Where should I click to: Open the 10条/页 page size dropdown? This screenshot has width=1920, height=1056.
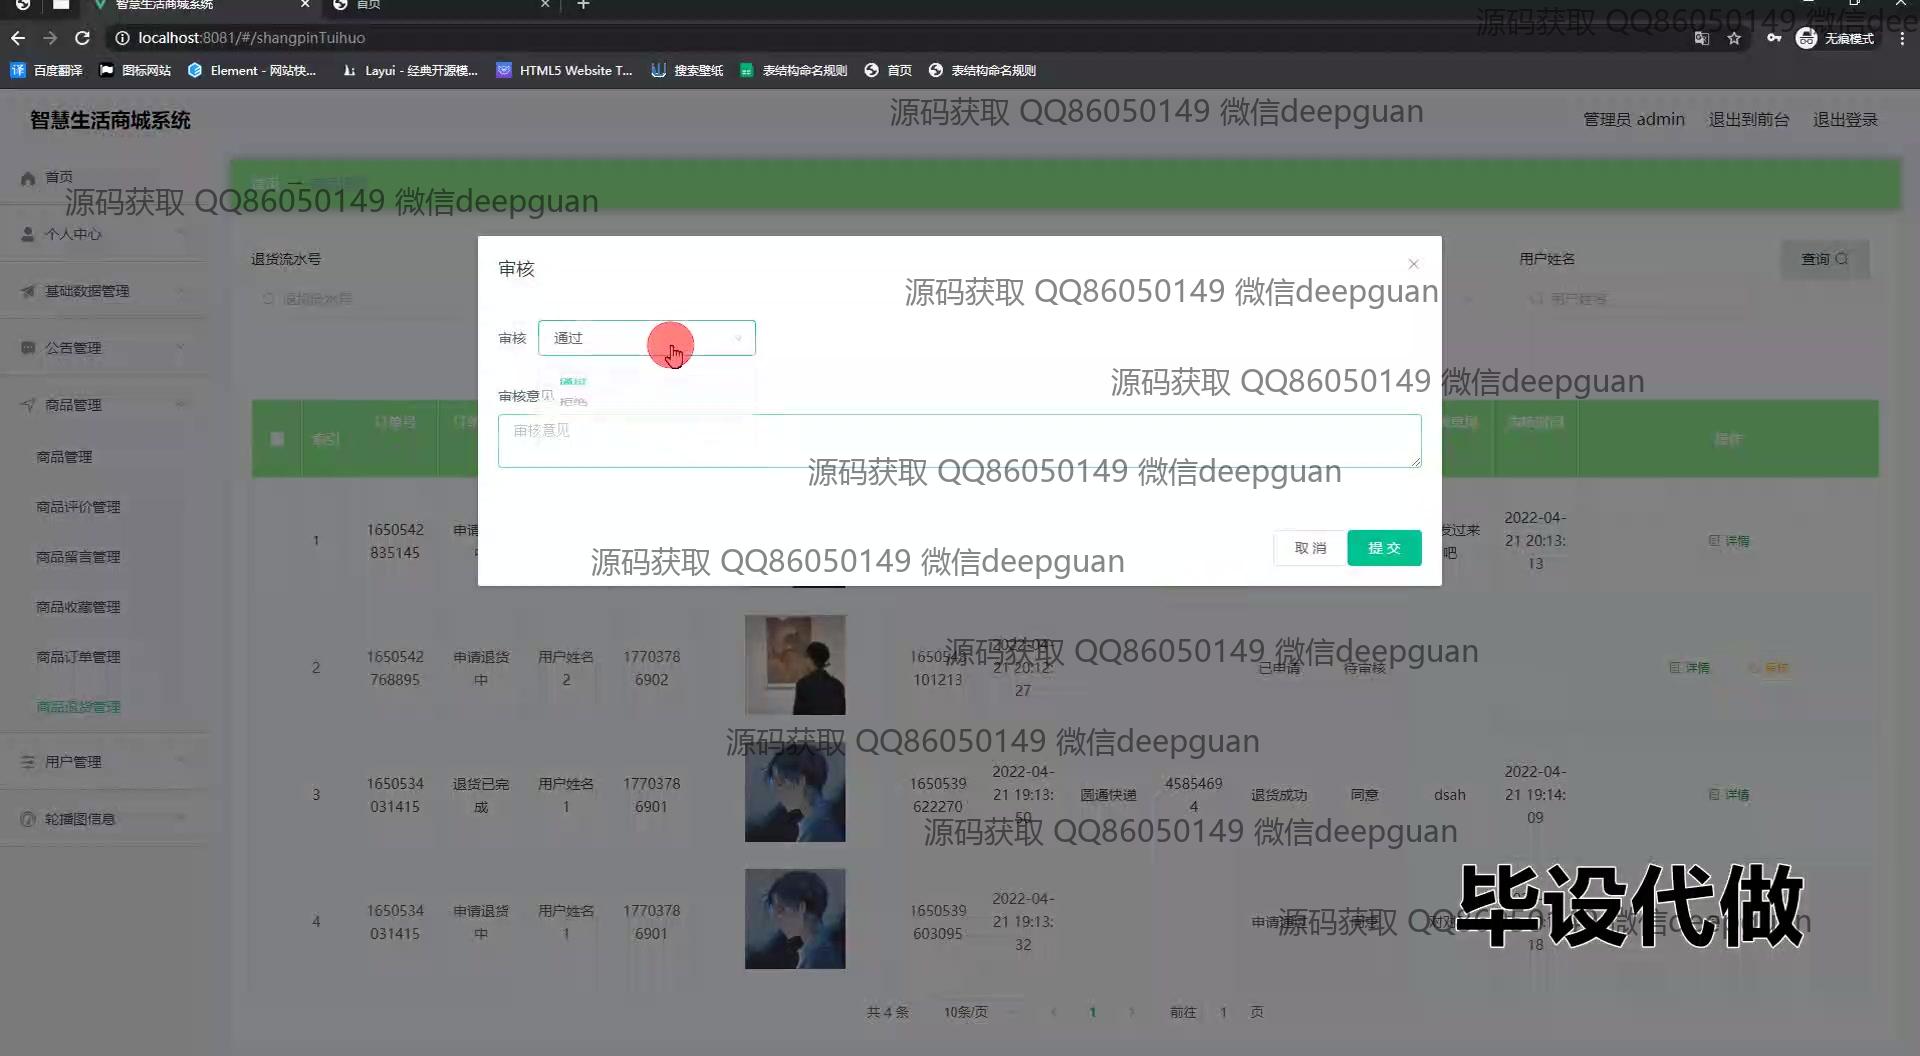(966, 1012)
